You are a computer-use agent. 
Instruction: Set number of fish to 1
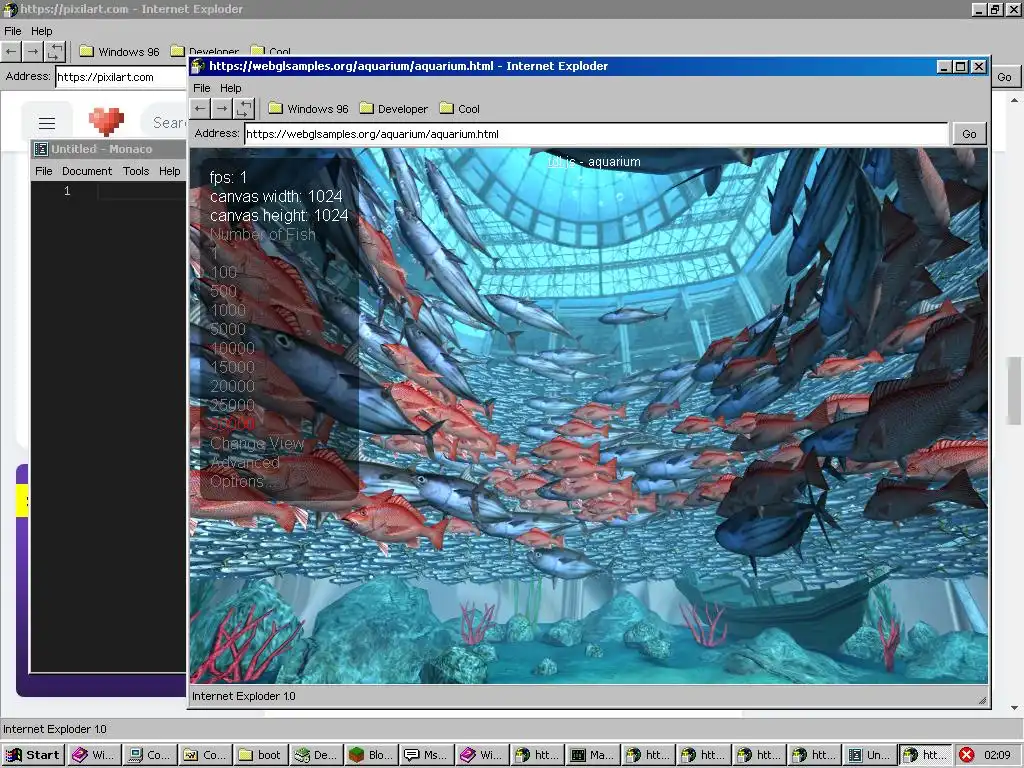point(214,253)
